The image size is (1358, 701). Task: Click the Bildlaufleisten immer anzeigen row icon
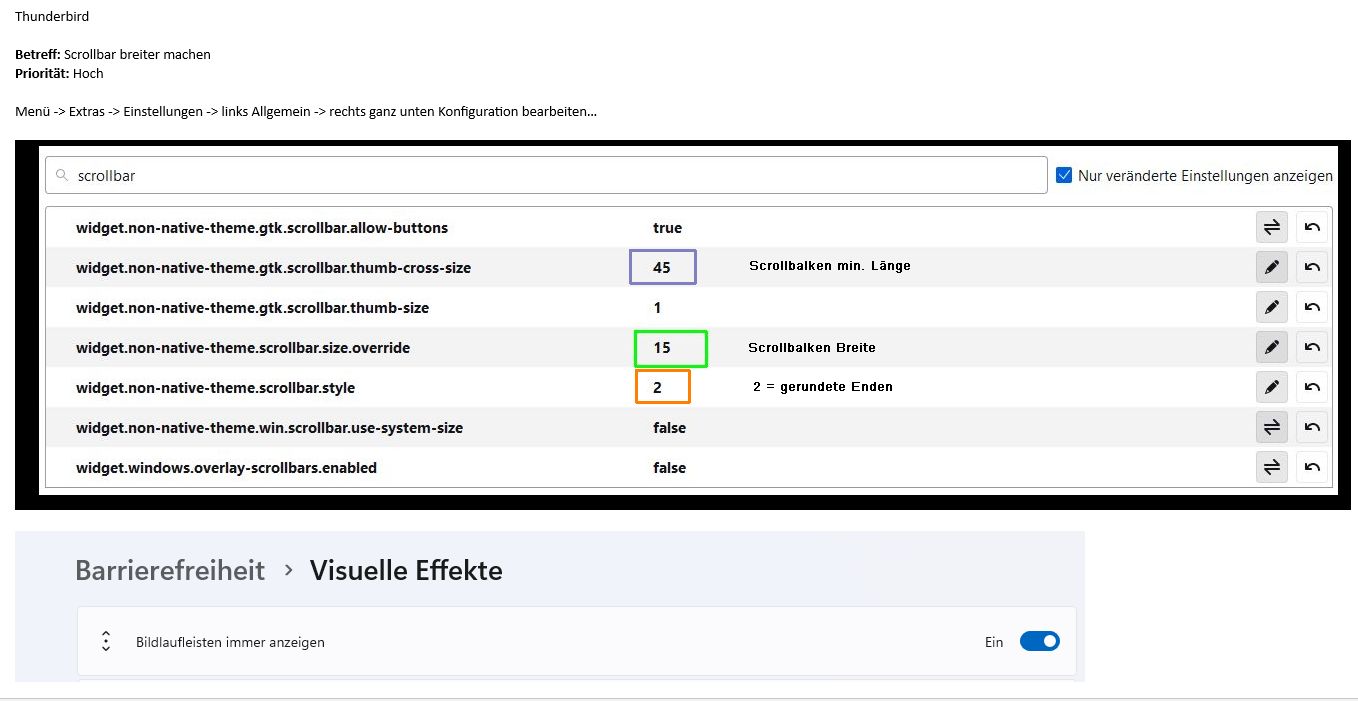tap(106, 642)
